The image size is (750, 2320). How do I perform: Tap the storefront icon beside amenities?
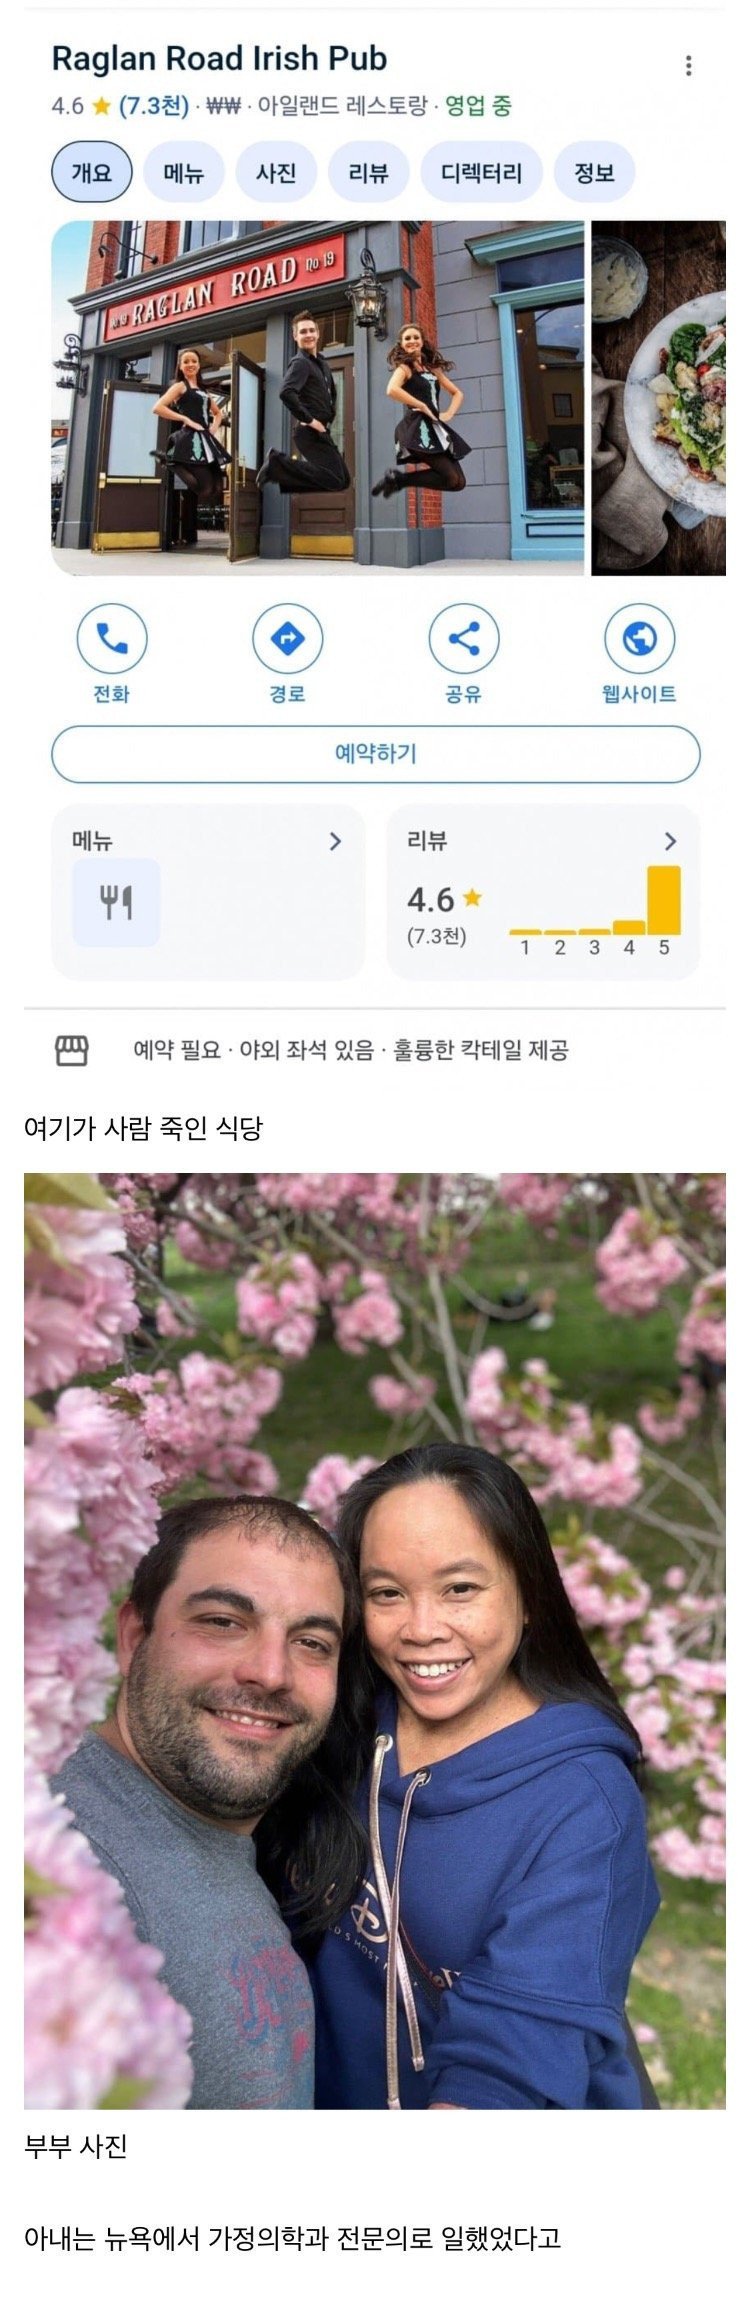coord(71,1050)
